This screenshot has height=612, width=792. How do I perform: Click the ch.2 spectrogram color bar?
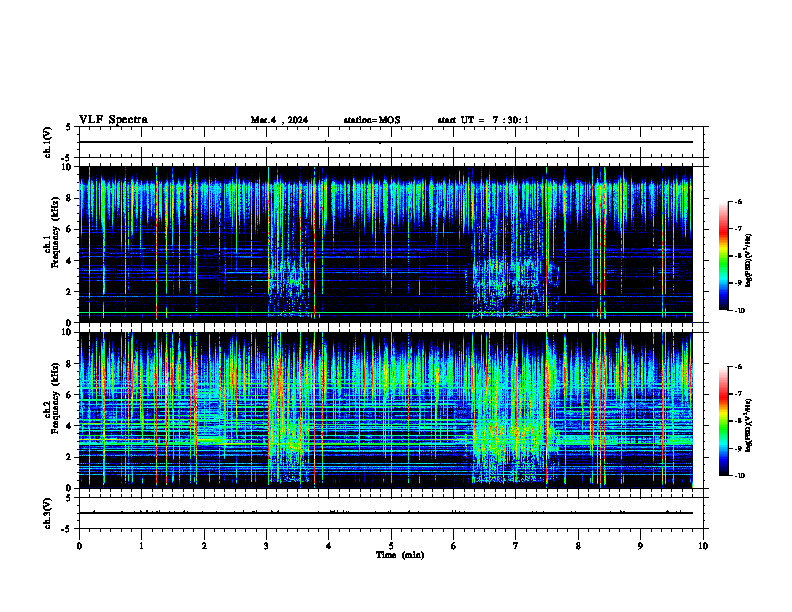pyautogui.click(x=723, y=421)
